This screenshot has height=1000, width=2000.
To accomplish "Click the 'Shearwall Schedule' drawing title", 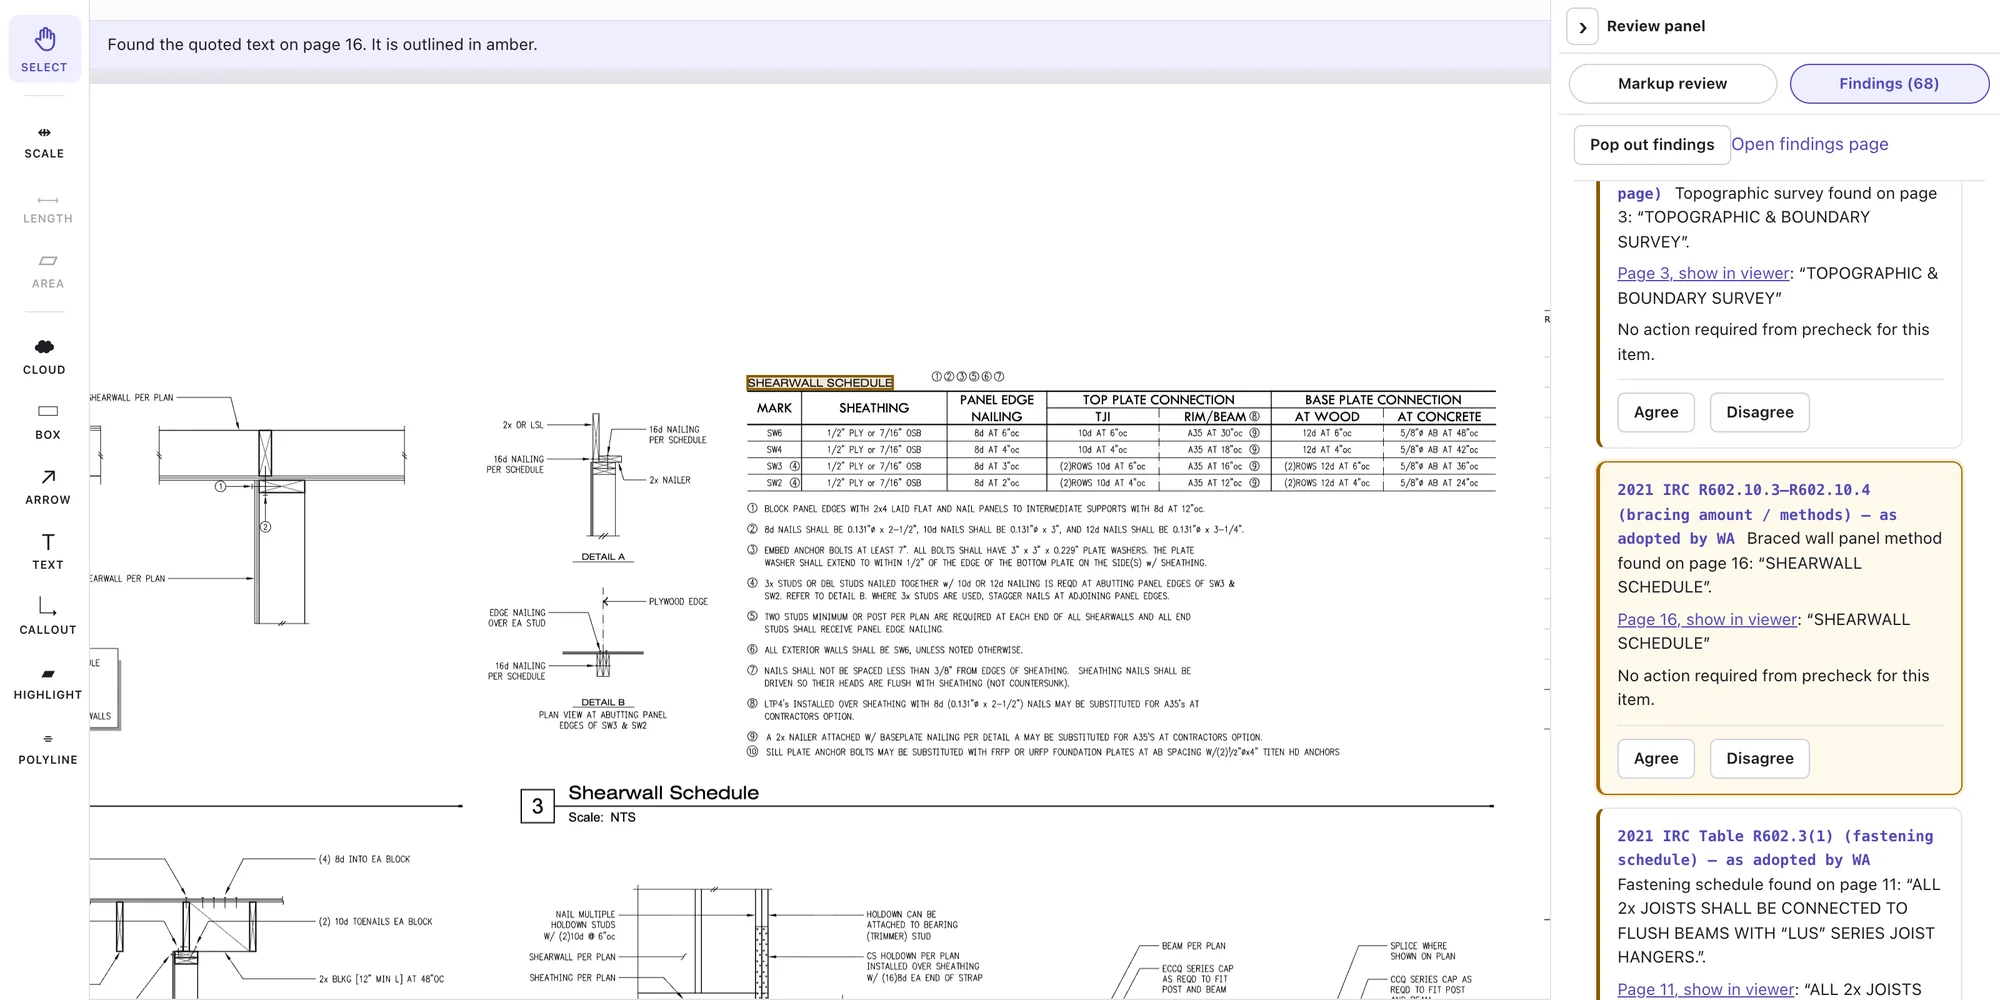I will pos(663,792).
